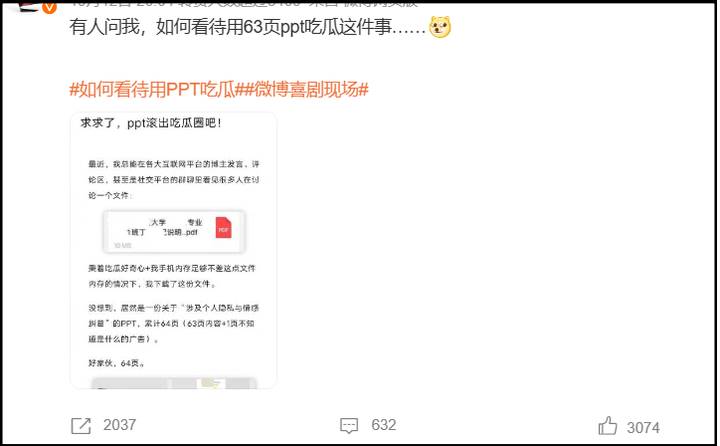Click the repost share icon

click(81, 426)
